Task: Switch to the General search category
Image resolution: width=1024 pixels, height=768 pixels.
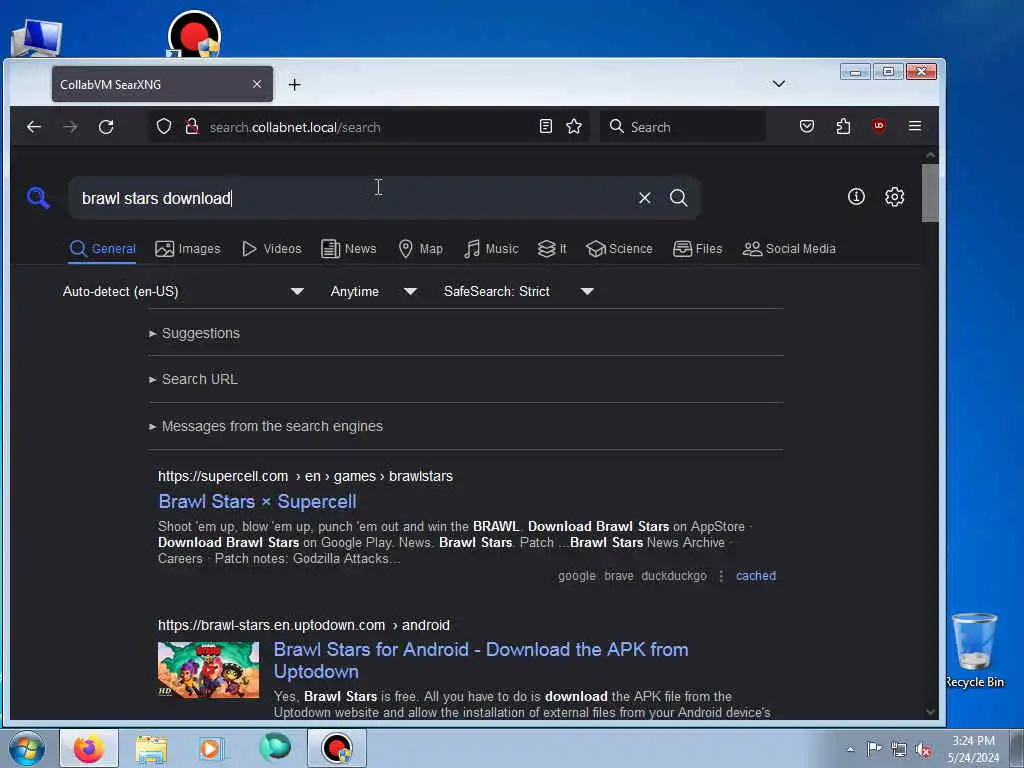Action: 103,249
